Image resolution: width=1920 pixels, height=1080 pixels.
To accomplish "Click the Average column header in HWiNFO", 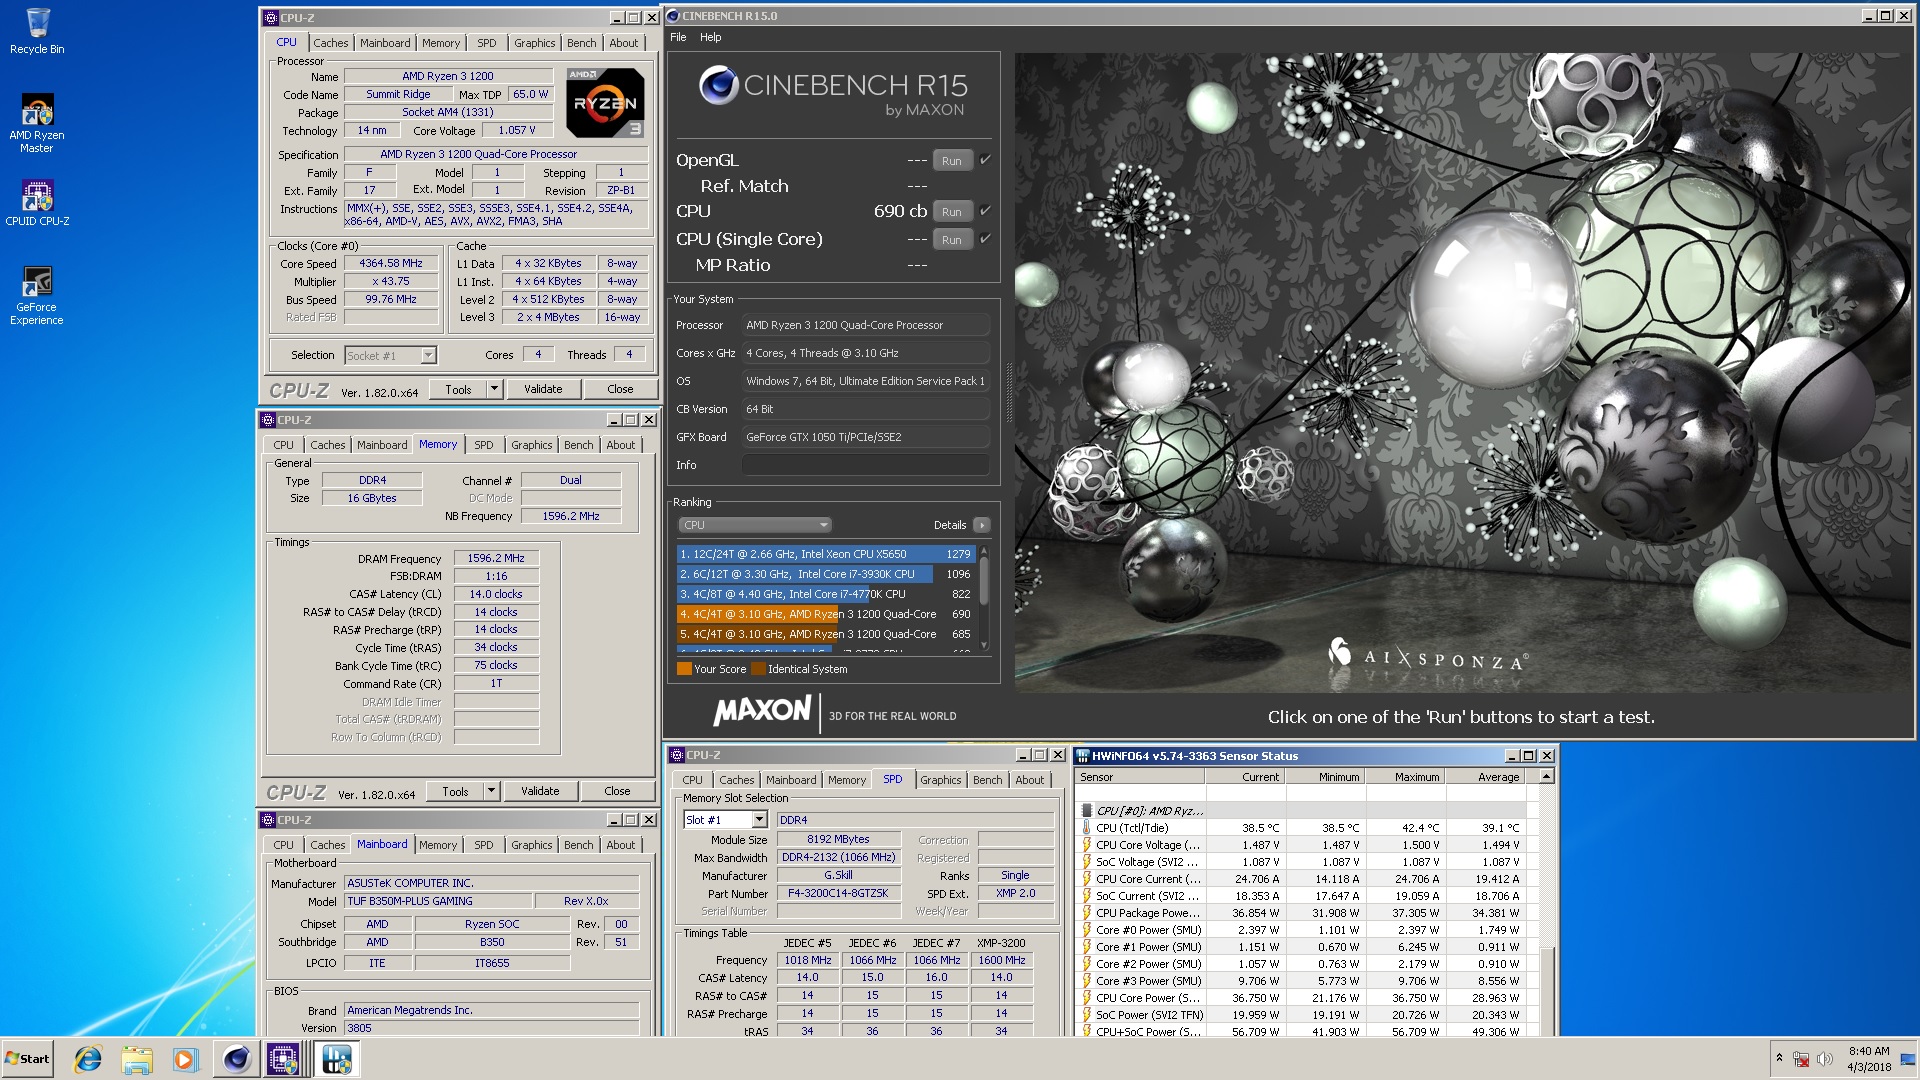I will (1485, 777).
